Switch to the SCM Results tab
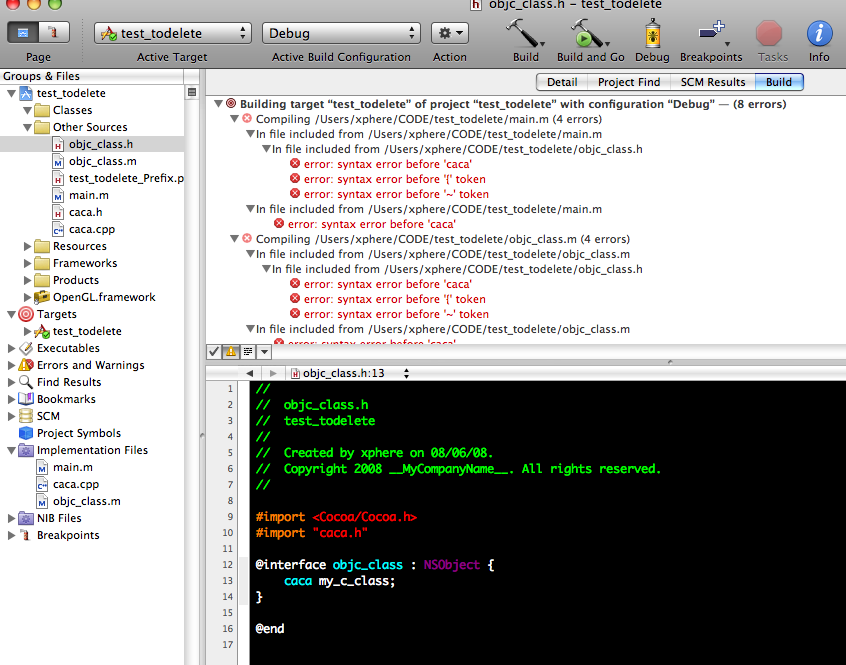 712,82
